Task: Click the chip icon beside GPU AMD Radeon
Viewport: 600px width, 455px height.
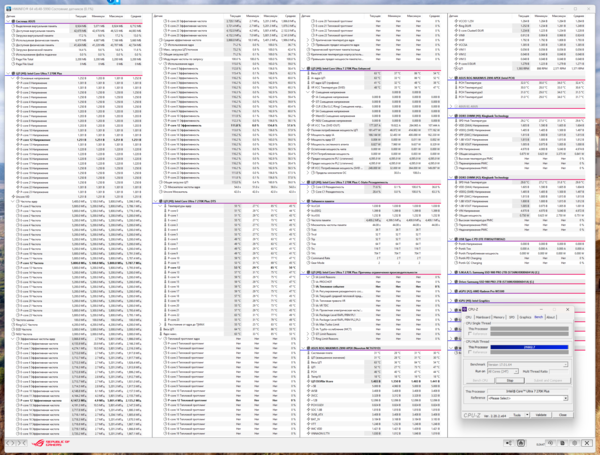Action: (x=456, y=291)
